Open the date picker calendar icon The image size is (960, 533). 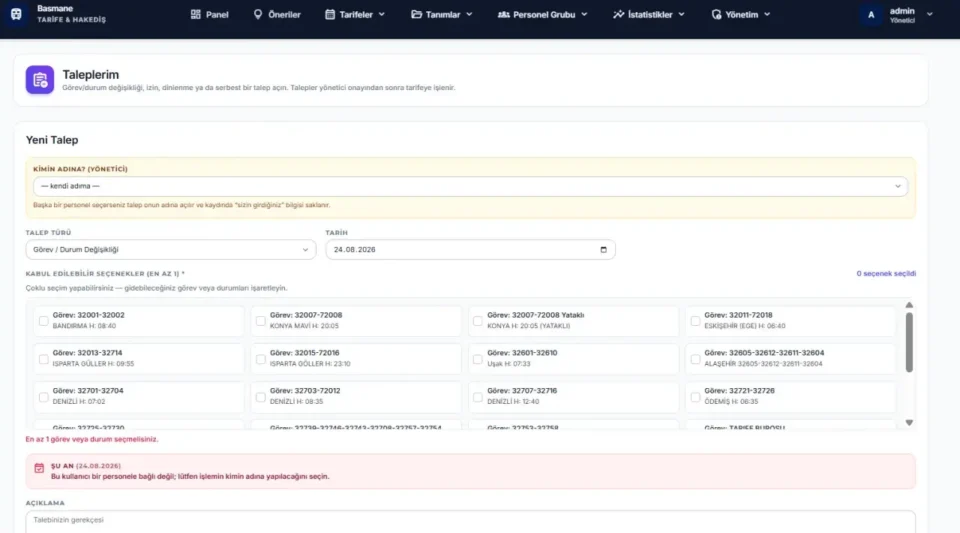click(603, 250)
